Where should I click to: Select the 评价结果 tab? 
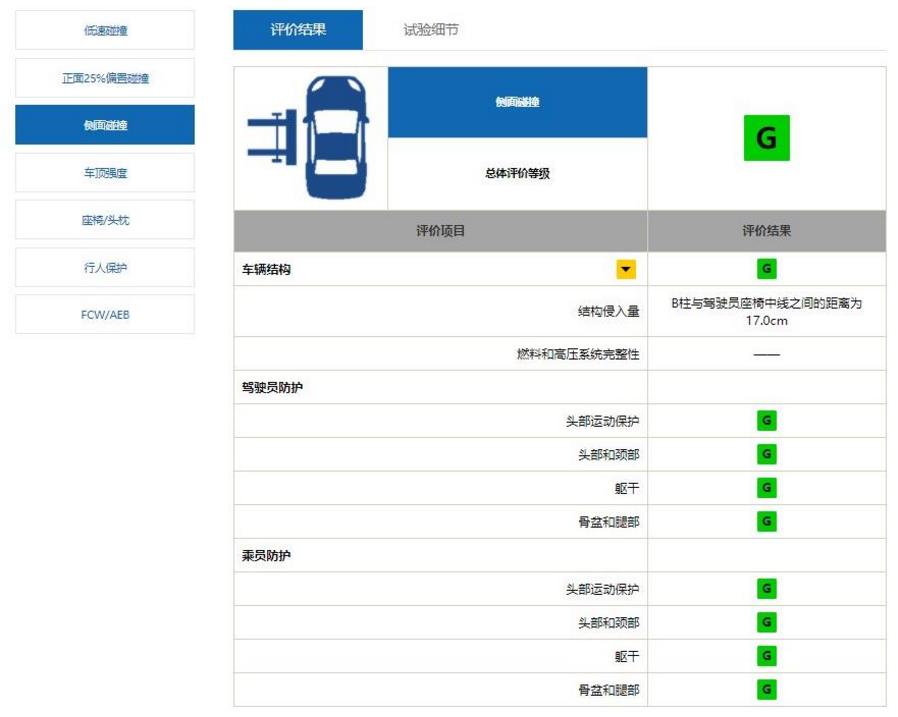click(298, 30)
